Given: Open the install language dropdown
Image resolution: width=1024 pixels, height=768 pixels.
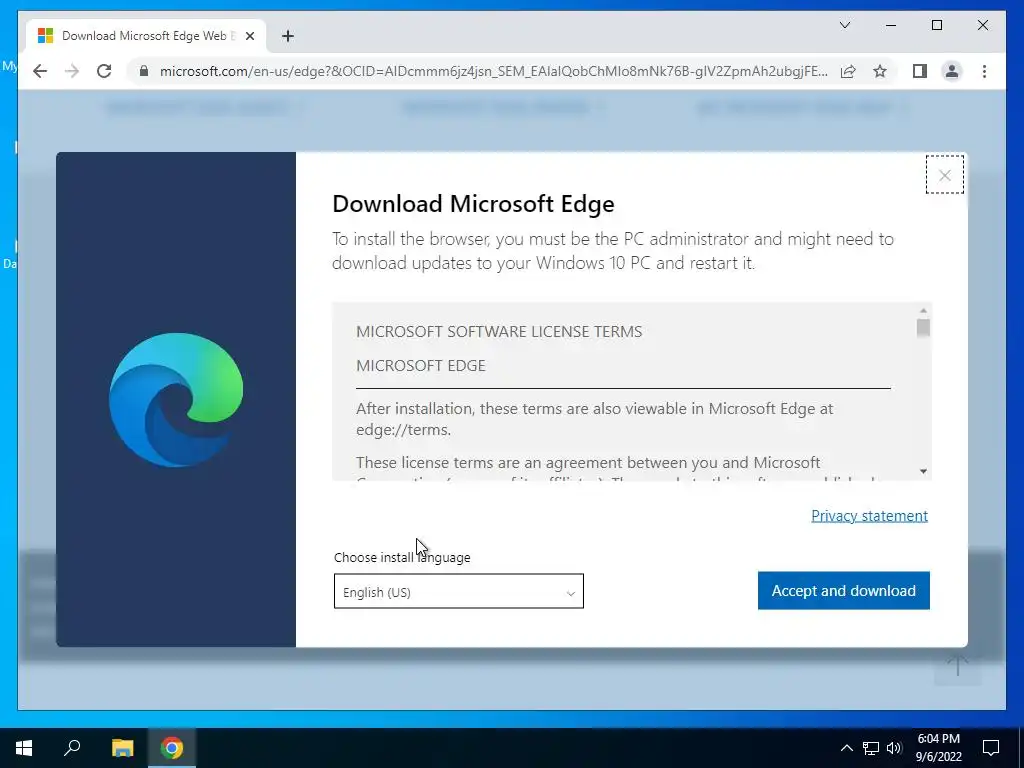Looking at the screenshot, I should (458, 591).
